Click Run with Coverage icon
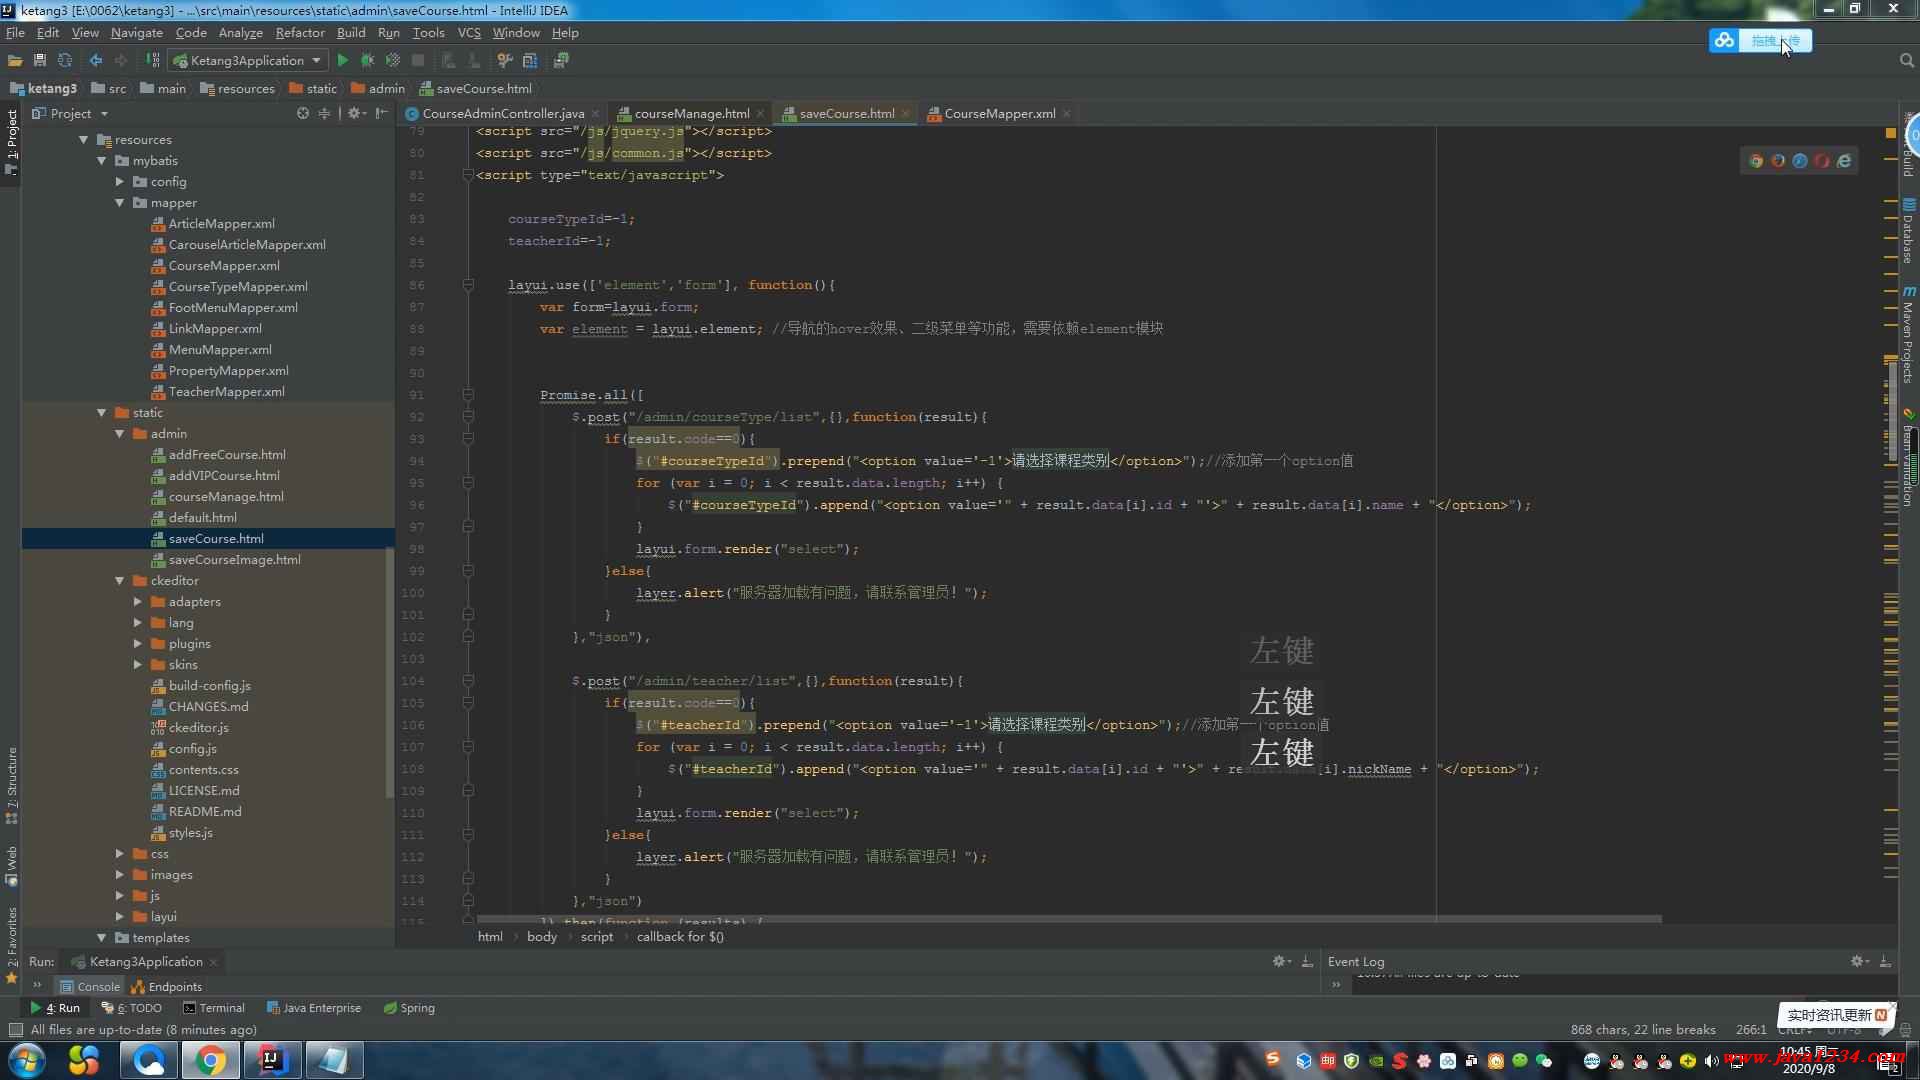The width and height of the screenshot is (1920, 1080). [x=393, y=60]
